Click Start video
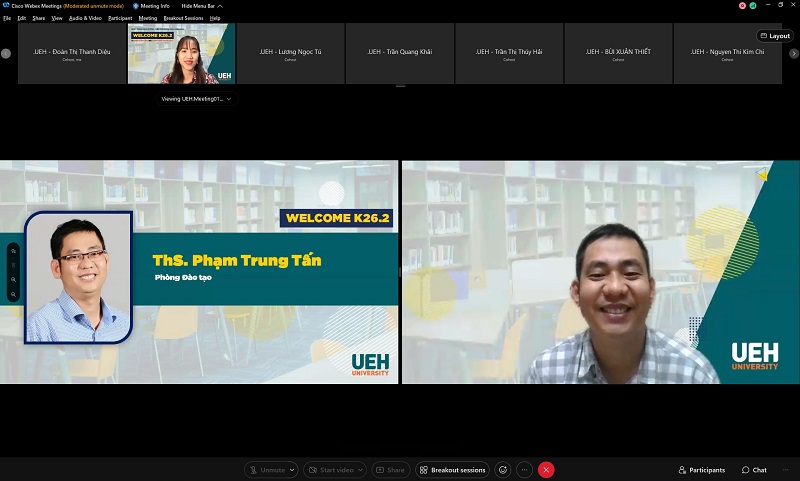 tap(331, 470)
